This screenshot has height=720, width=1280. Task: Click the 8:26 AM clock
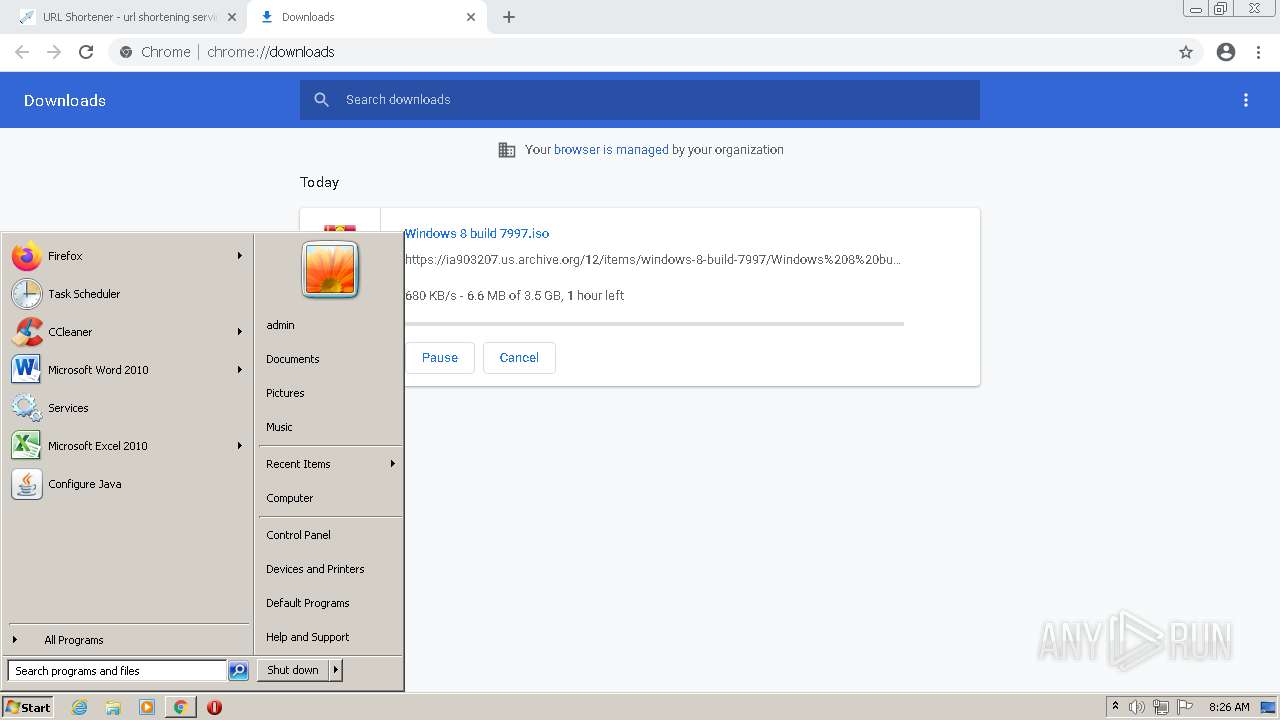point(1229,707)
